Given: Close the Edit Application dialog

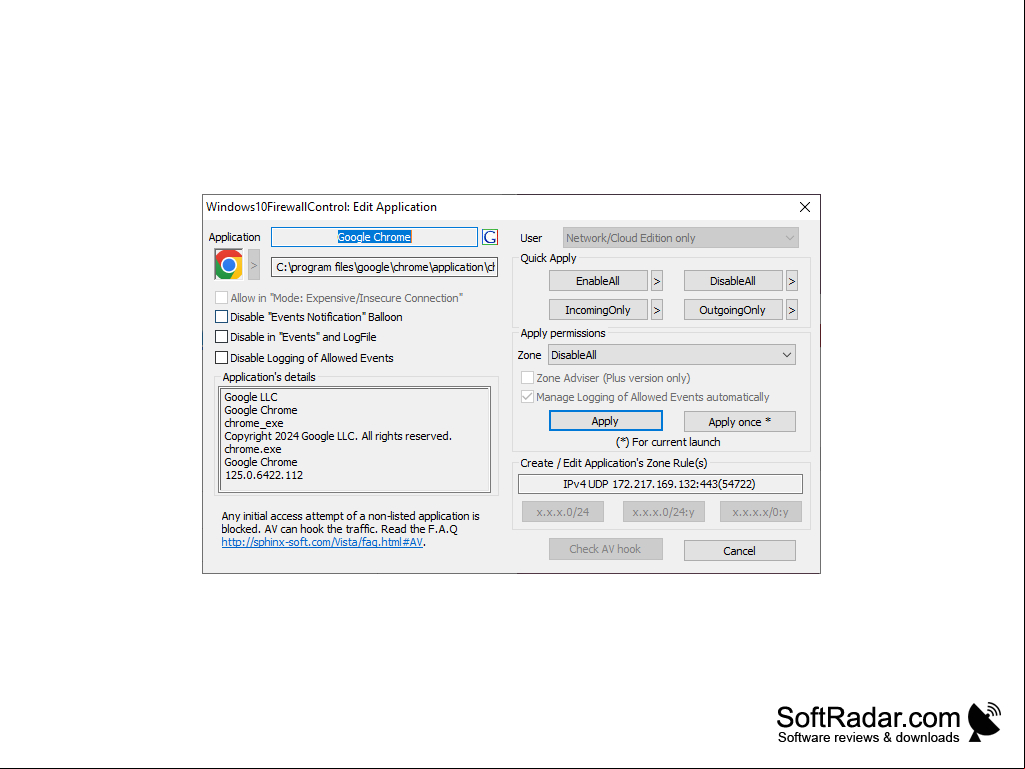Looking at the screenshot, I should coord(805,207).
